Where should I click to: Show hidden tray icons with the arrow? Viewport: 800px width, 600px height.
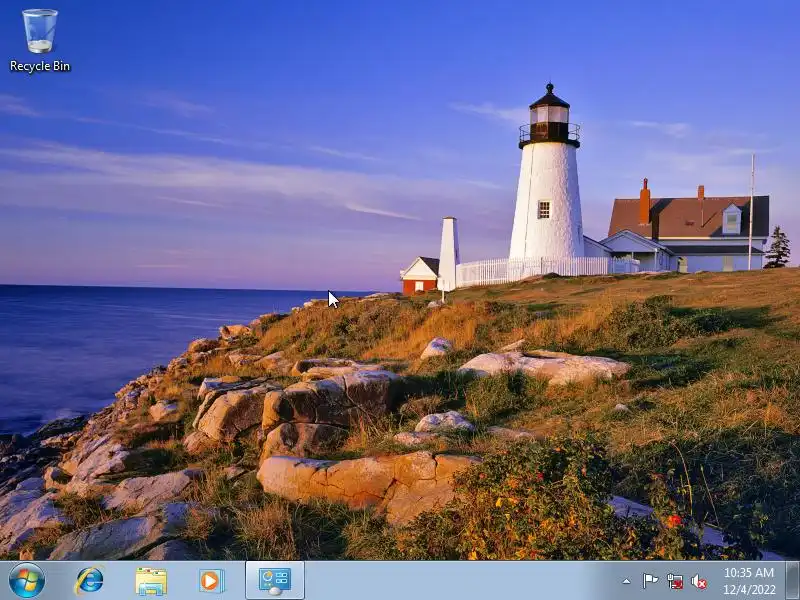[x=626, y=581]
